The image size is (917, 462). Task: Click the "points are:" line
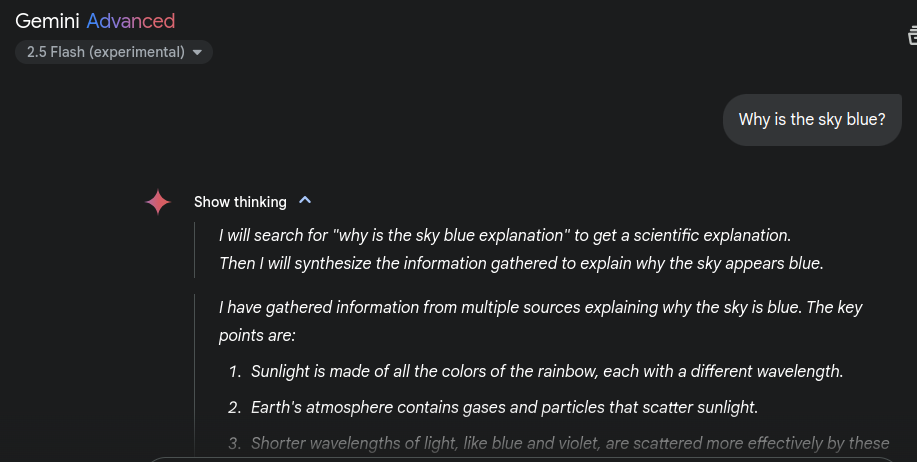(x=257, y=335)
